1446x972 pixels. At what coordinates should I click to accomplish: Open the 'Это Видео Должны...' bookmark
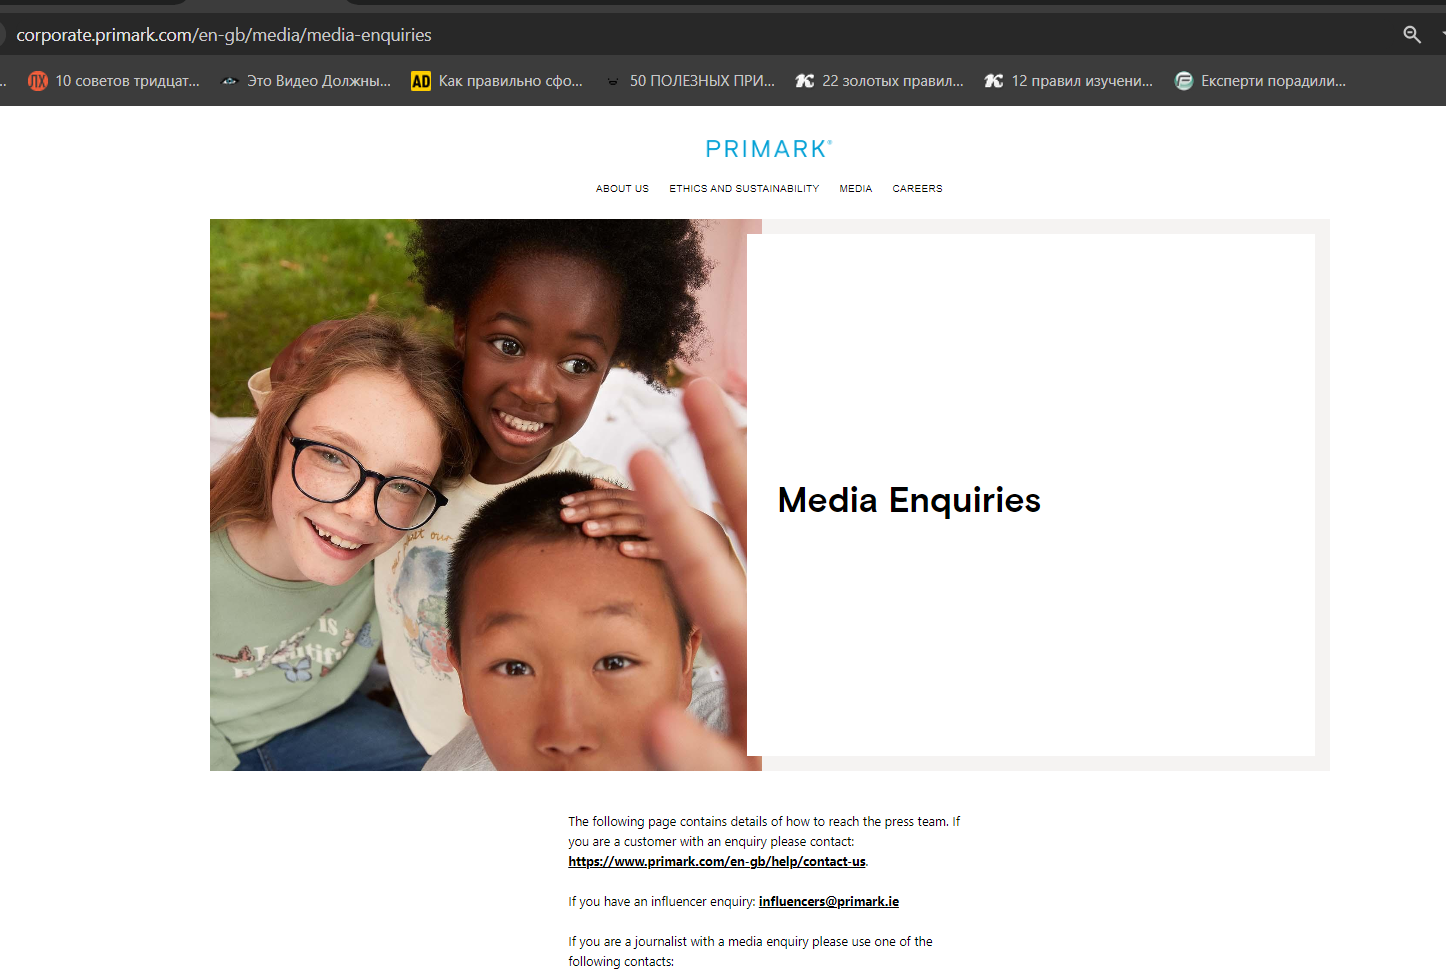click(x=306, y=81)
